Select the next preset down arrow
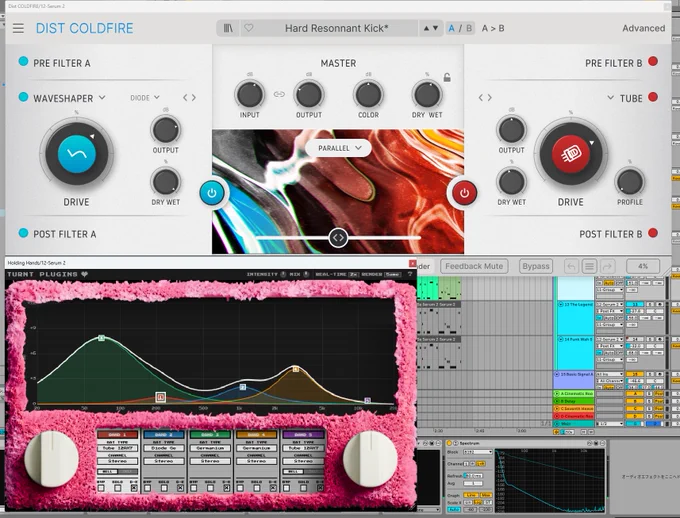 click(x=435, y=28)
